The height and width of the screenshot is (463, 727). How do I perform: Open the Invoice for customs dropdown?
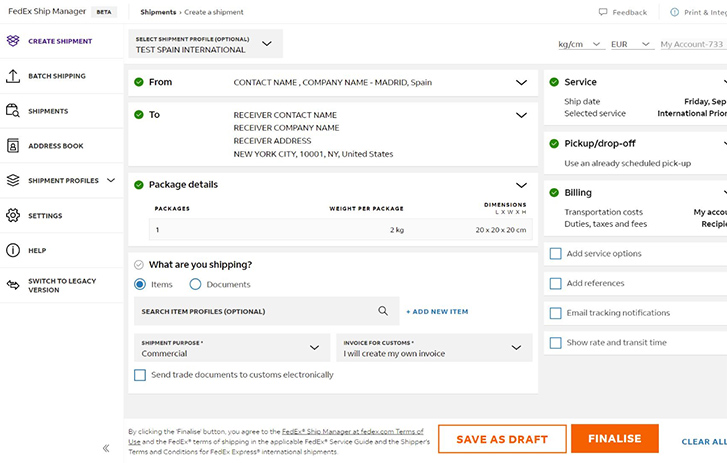coord(434,348)
